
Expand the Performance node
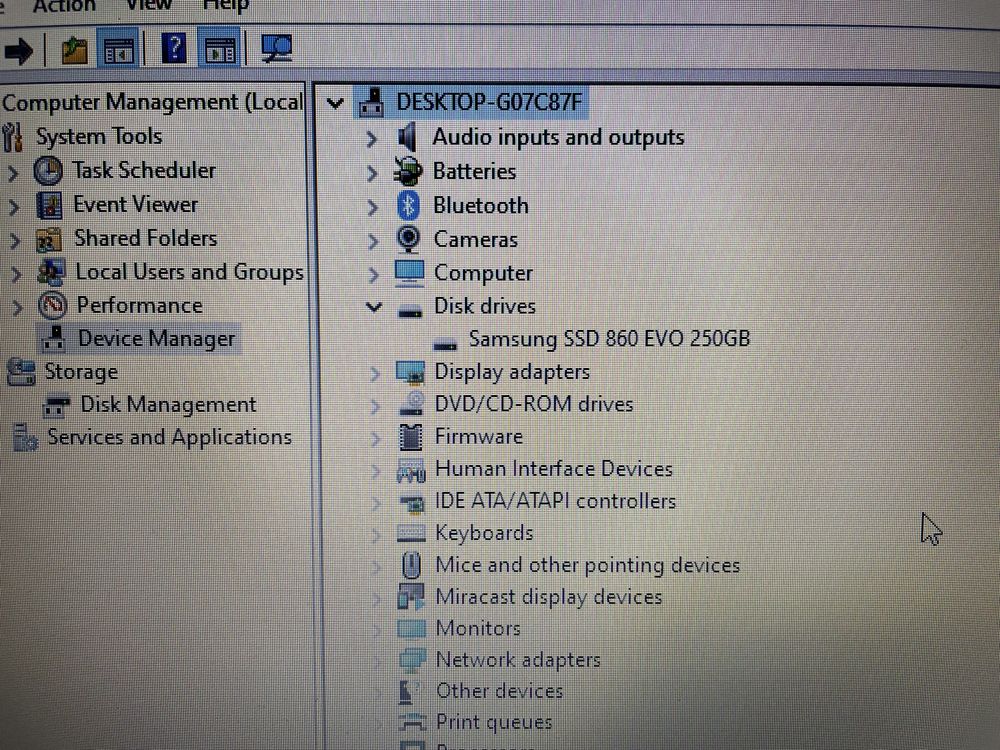point(18,308)
